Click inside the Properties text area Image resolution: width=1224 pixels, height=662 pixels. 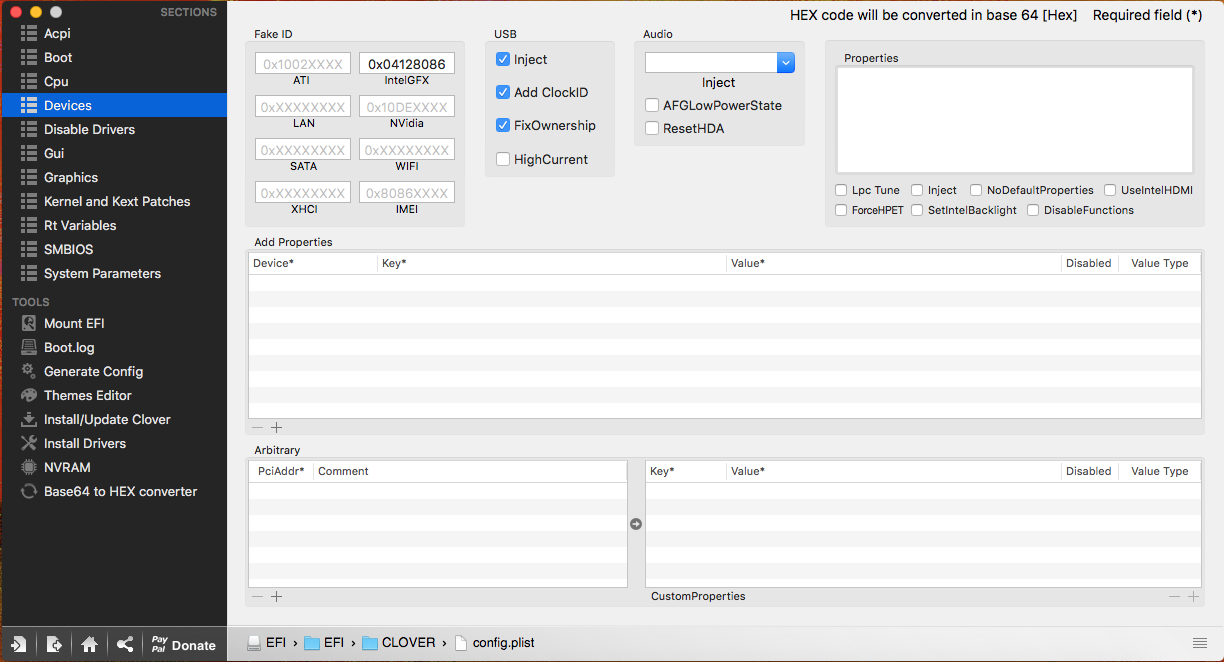pos(1015,120)
